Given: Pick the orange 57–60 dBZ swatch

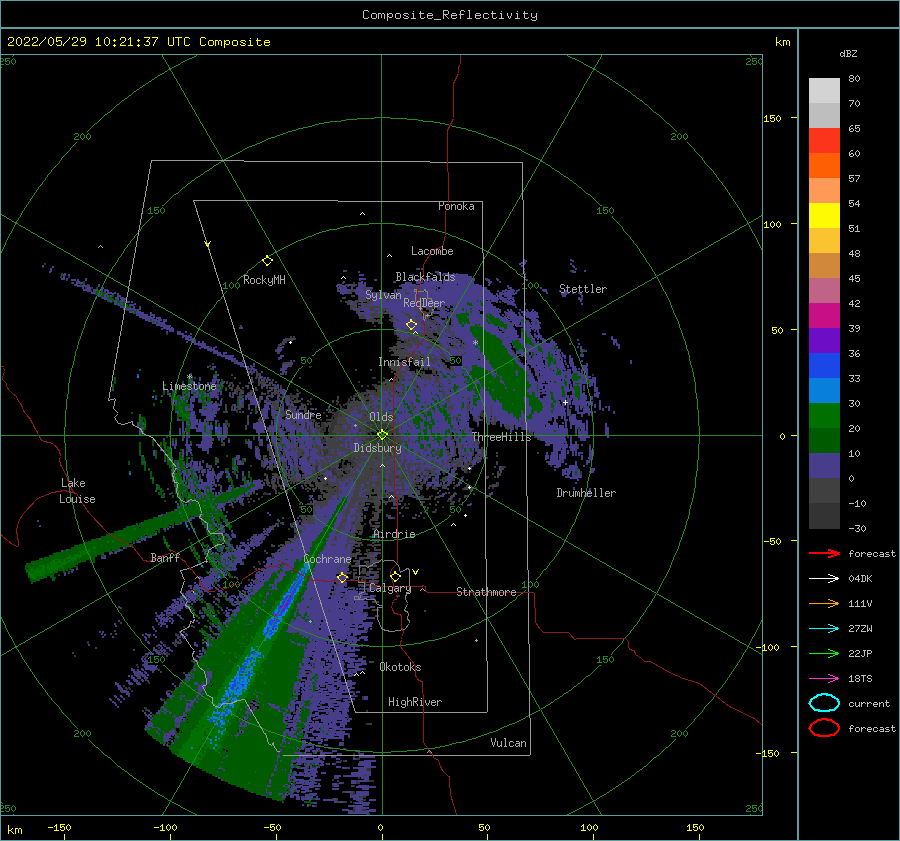Looking at the screenshot, I should pos(824,166).
